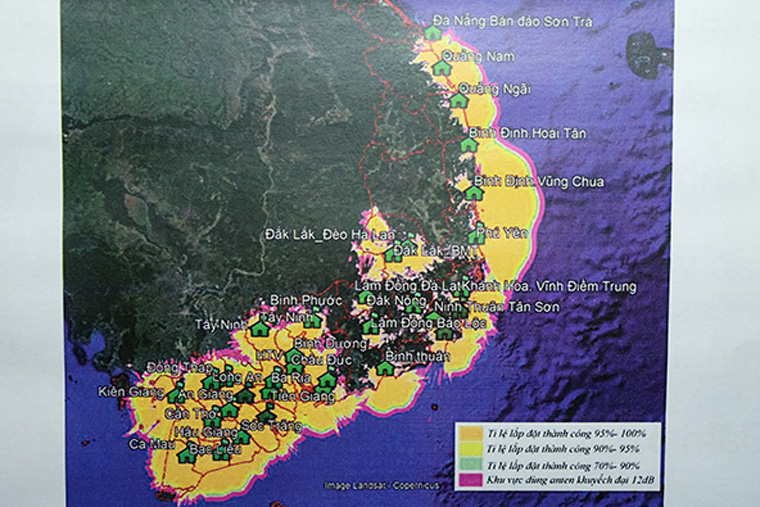This screenshot has width=760, height=507.
Task: Click the Đắk Lắk_Đèo Hà Lan label
Action: coord(316,235)
